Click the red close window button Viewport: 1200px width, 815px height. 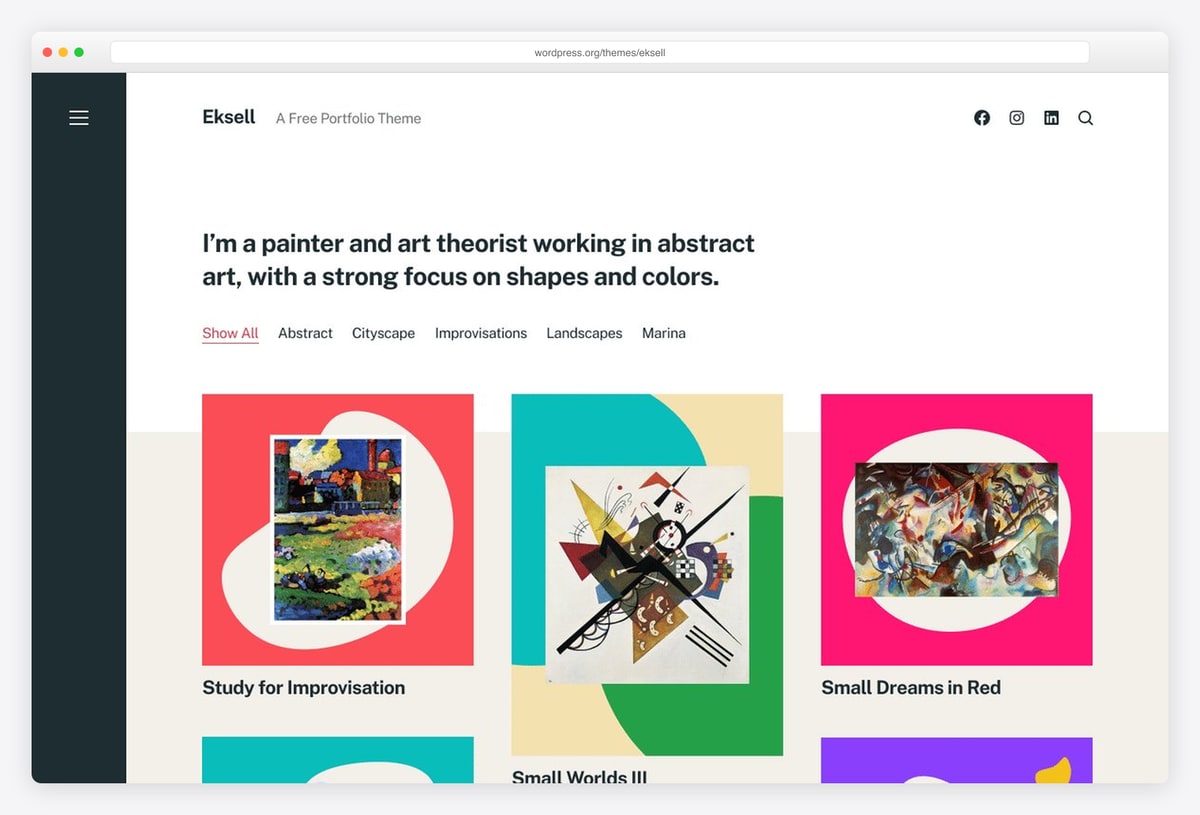point(47,52)
